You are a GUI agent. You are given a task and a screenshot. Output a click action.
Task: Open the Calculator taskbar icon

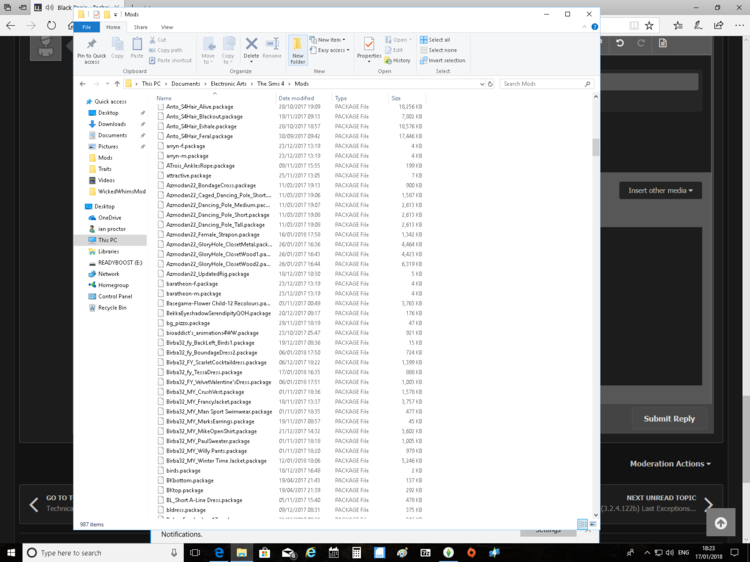point(356,553)
